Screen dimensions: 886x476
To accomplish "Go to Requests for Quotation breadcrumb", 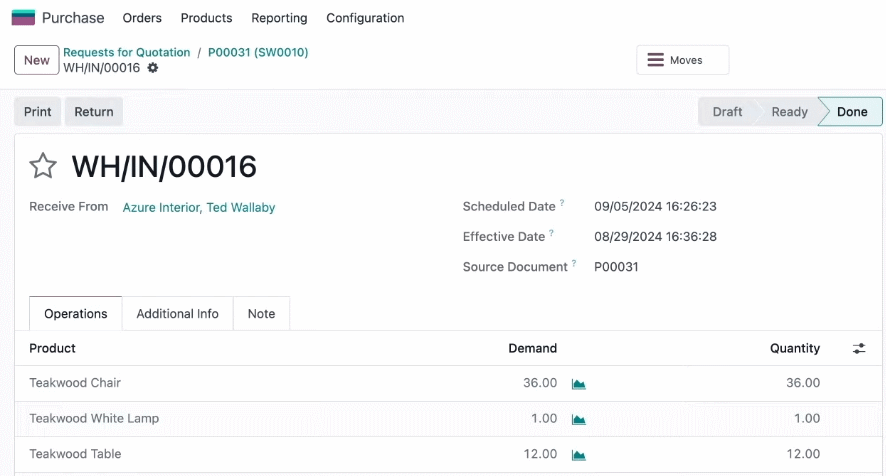I will (127, 52).
